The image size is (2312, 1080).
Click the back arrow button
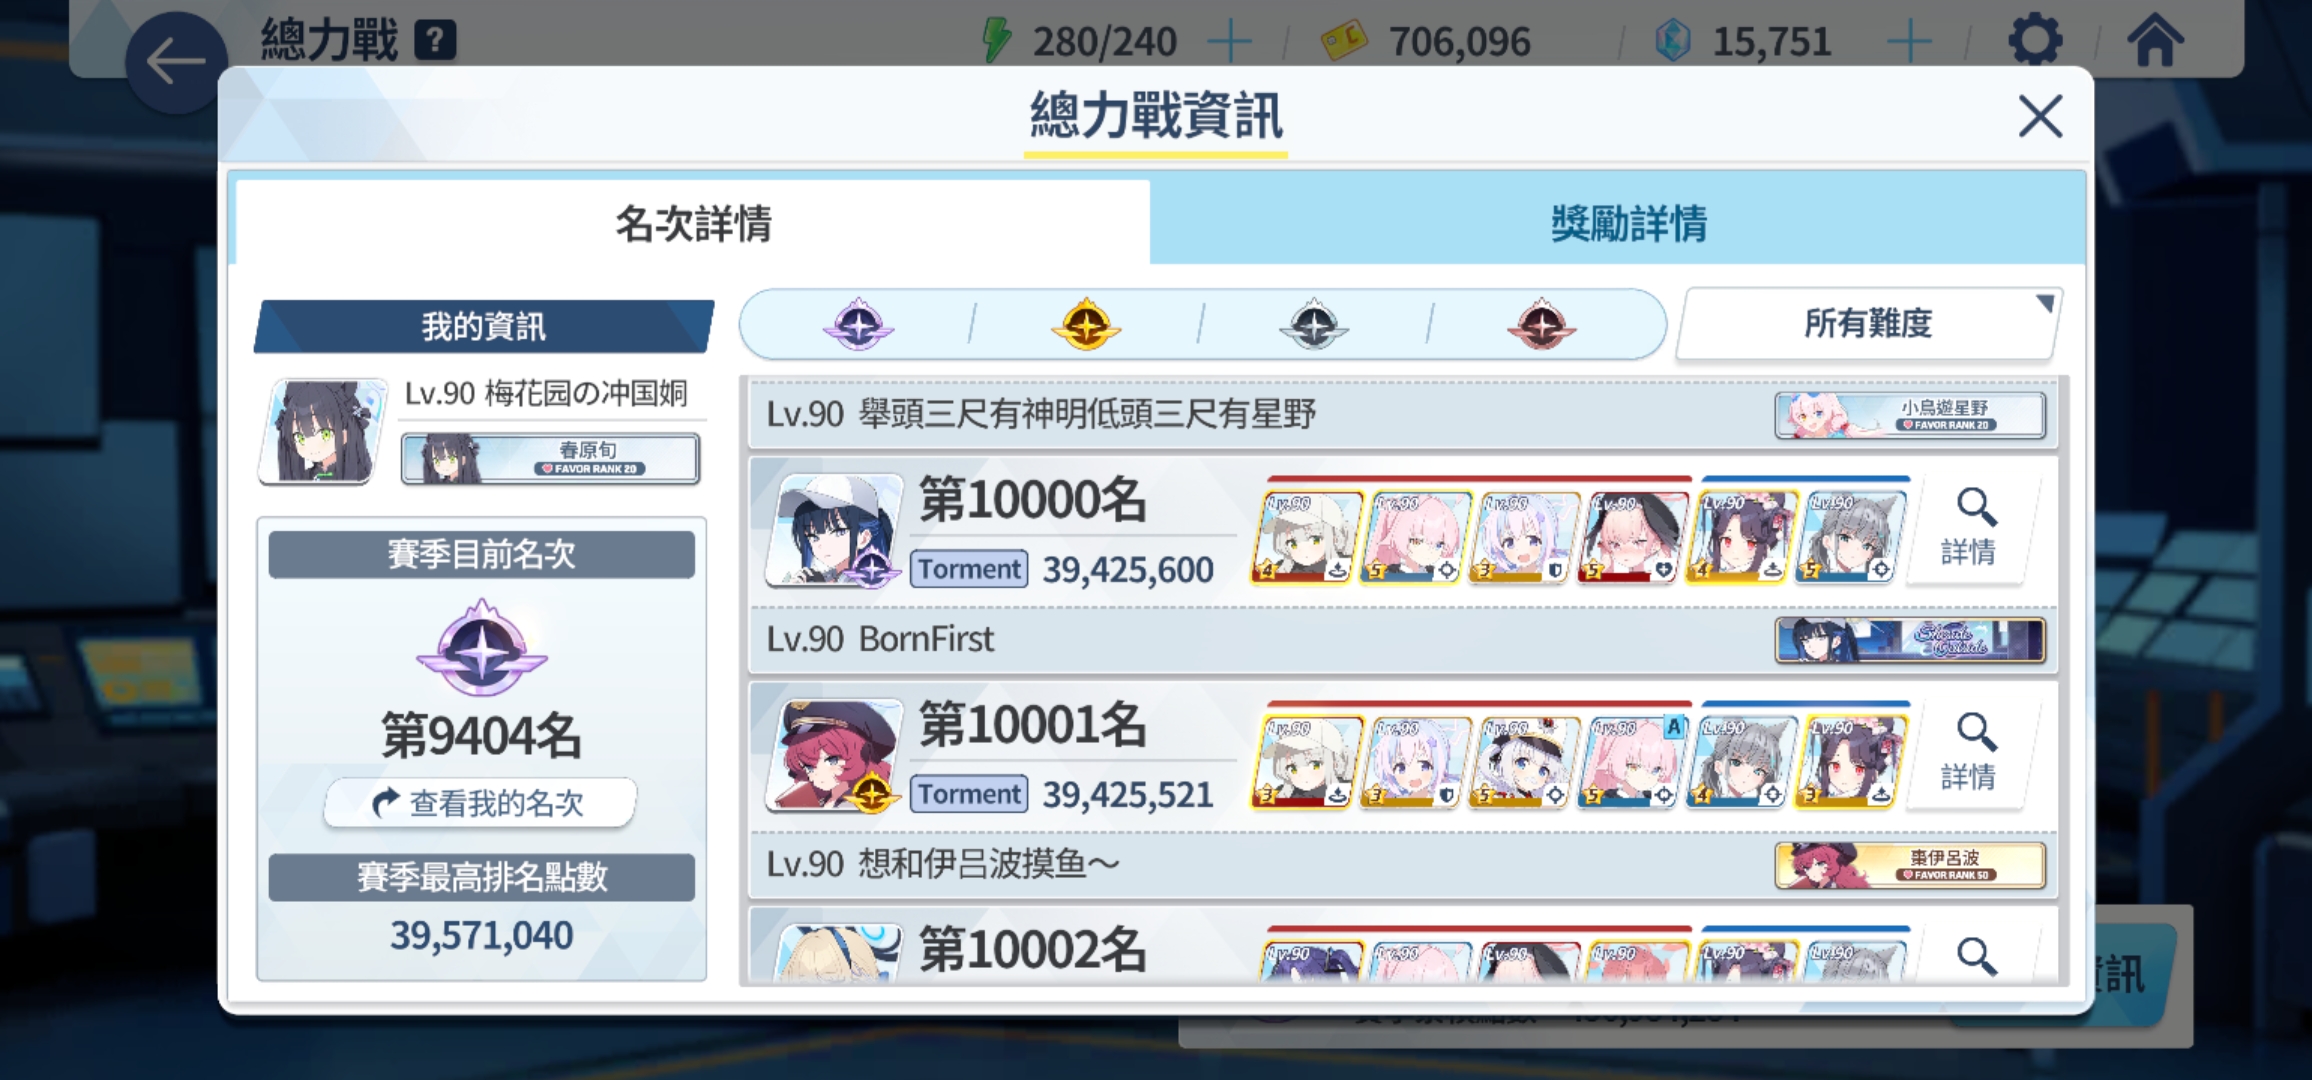176,62
